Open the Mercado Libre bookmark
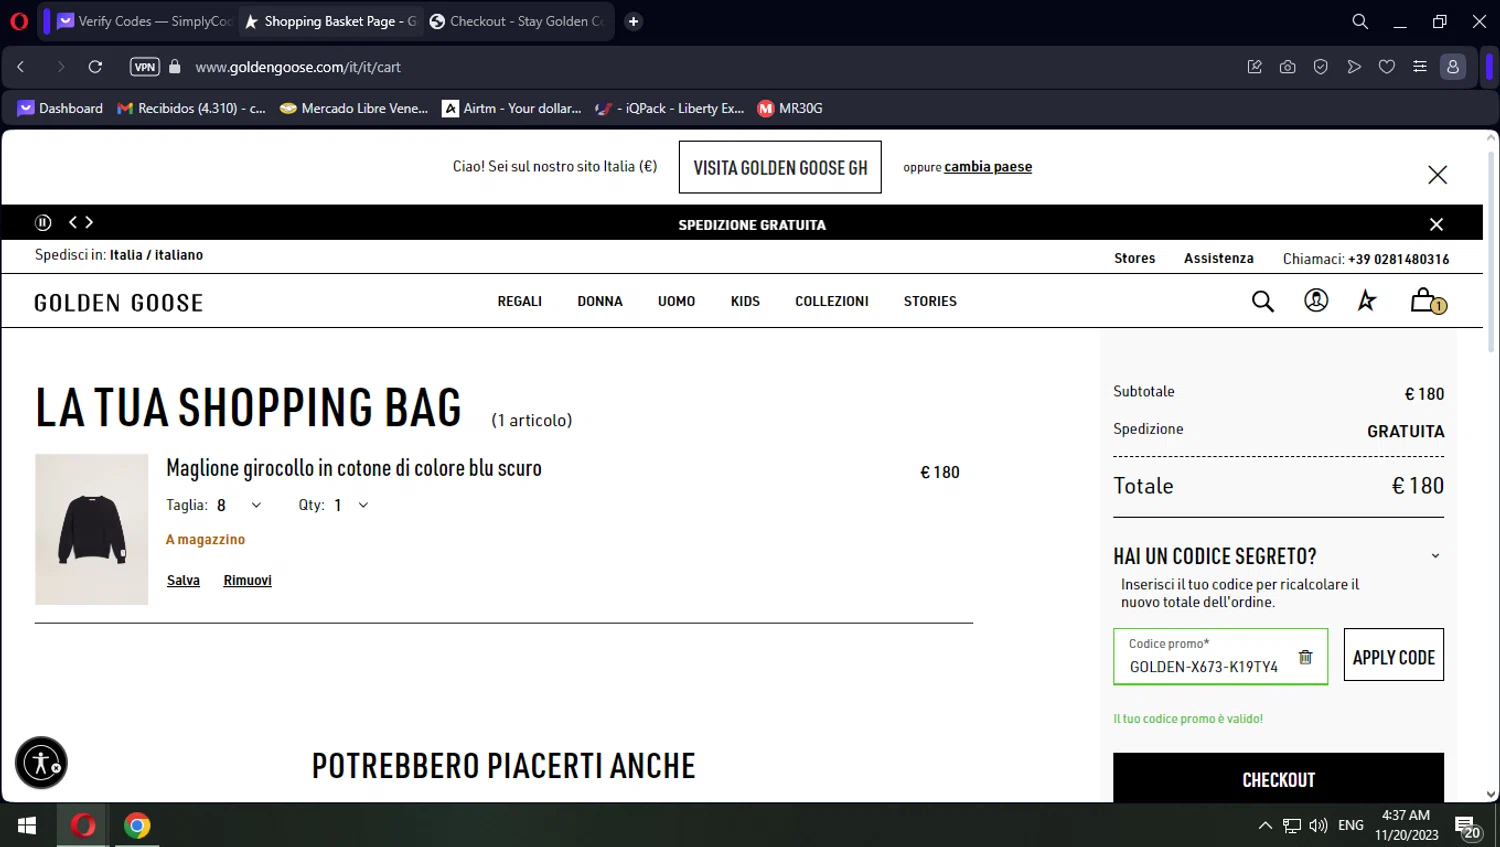Viewport: 1500px width, 847px height. 354,108
